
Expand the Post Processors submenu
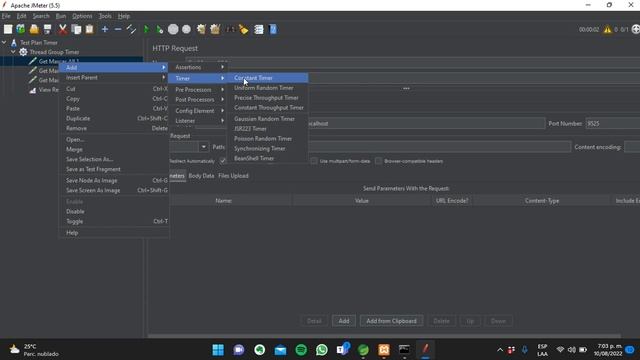coord(198,100)
